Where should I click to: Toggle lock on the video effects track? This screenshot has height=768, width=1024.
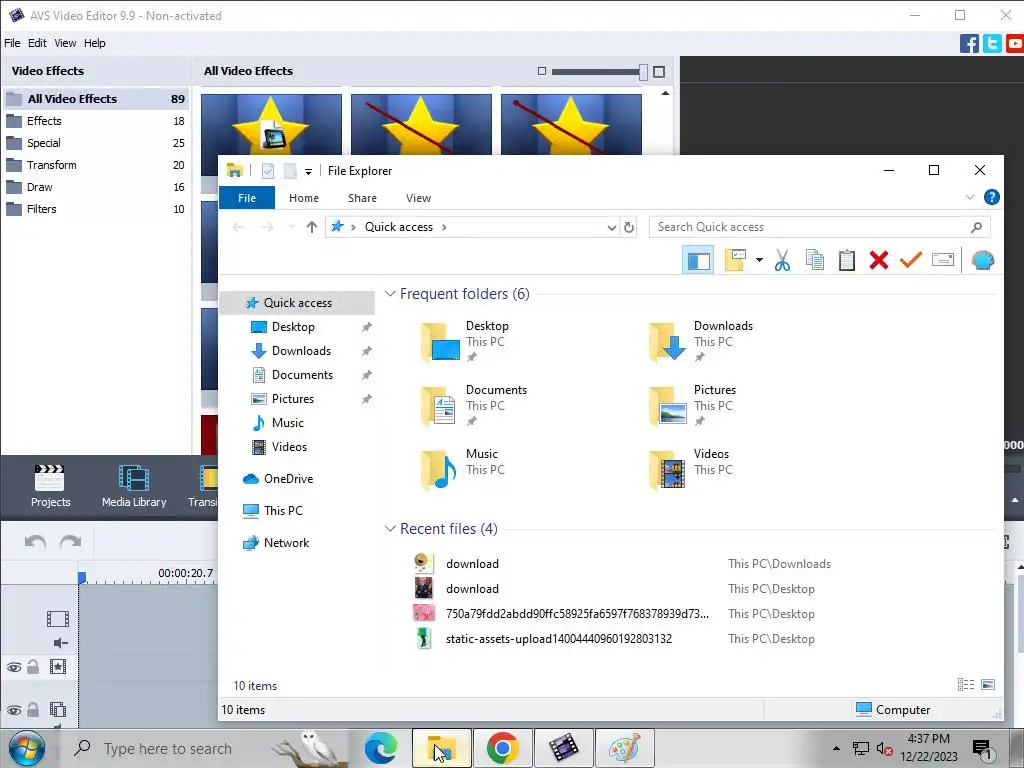(33, 667)
